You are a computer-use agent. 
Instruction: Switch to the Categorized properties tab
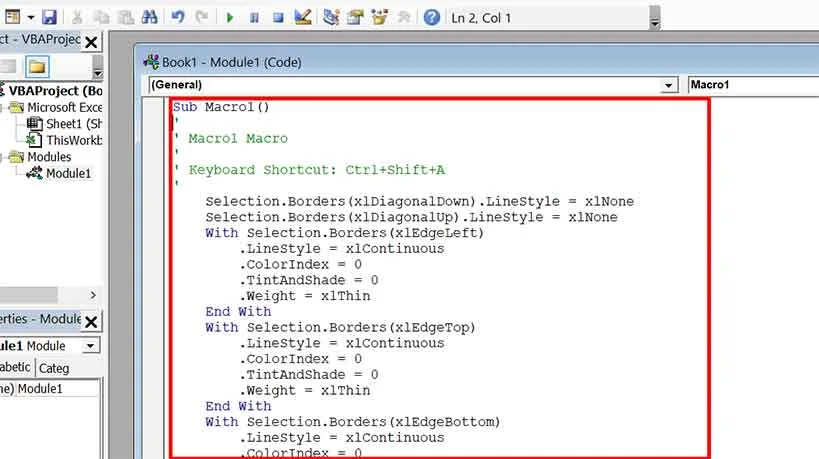point(54,368)
